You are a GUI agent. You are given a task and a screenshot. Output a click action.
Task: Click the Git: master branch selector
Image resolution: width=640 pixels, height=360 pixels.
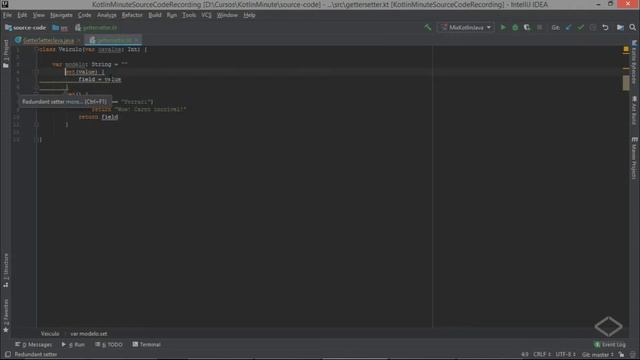598,354
